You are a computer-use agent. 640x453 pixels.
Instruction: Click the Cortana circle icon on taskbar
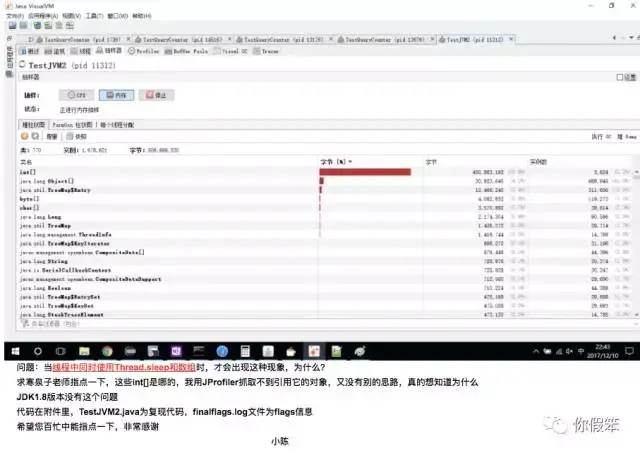pos(38,351)
